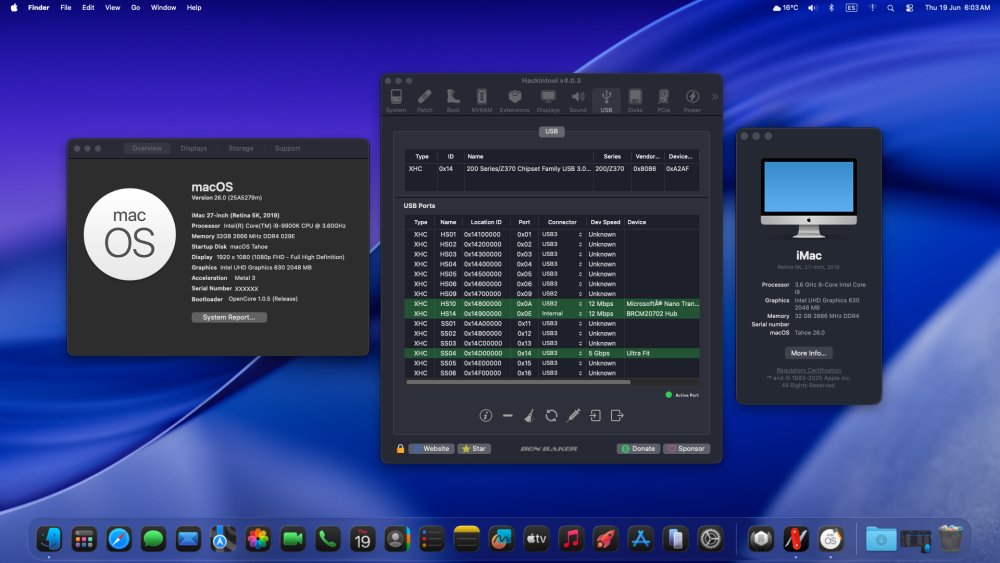Open the System tab in Hackintool toolbar
The width and height of the screenshot is (1000, 563).
click(x=396, y=101)
